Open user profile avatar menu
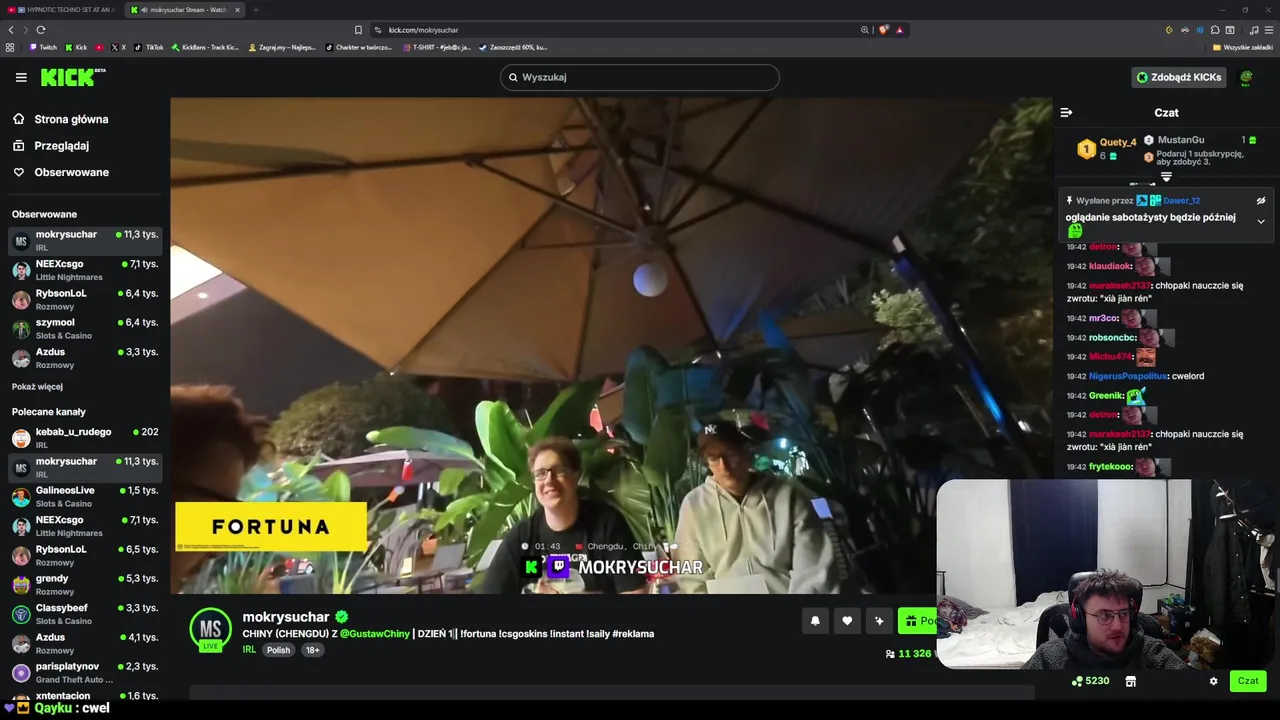 [x=1246, y=77]
